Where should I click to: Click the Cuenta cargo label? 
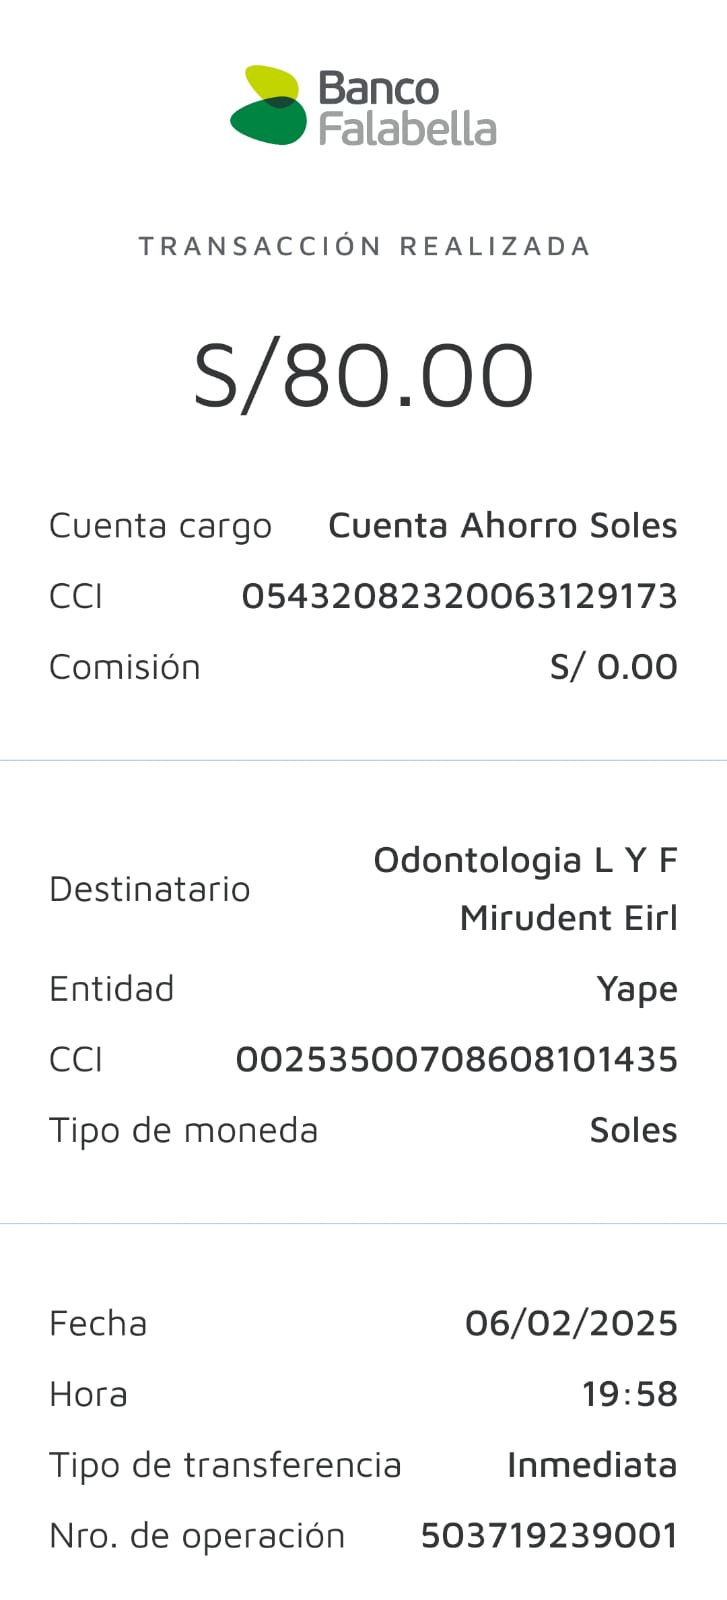pyautogui.click(x=160, y=526)
